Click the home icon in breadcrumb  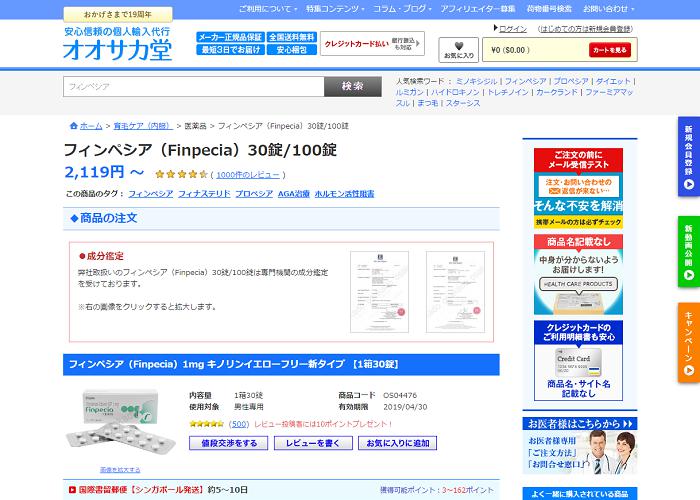(74, 126)
